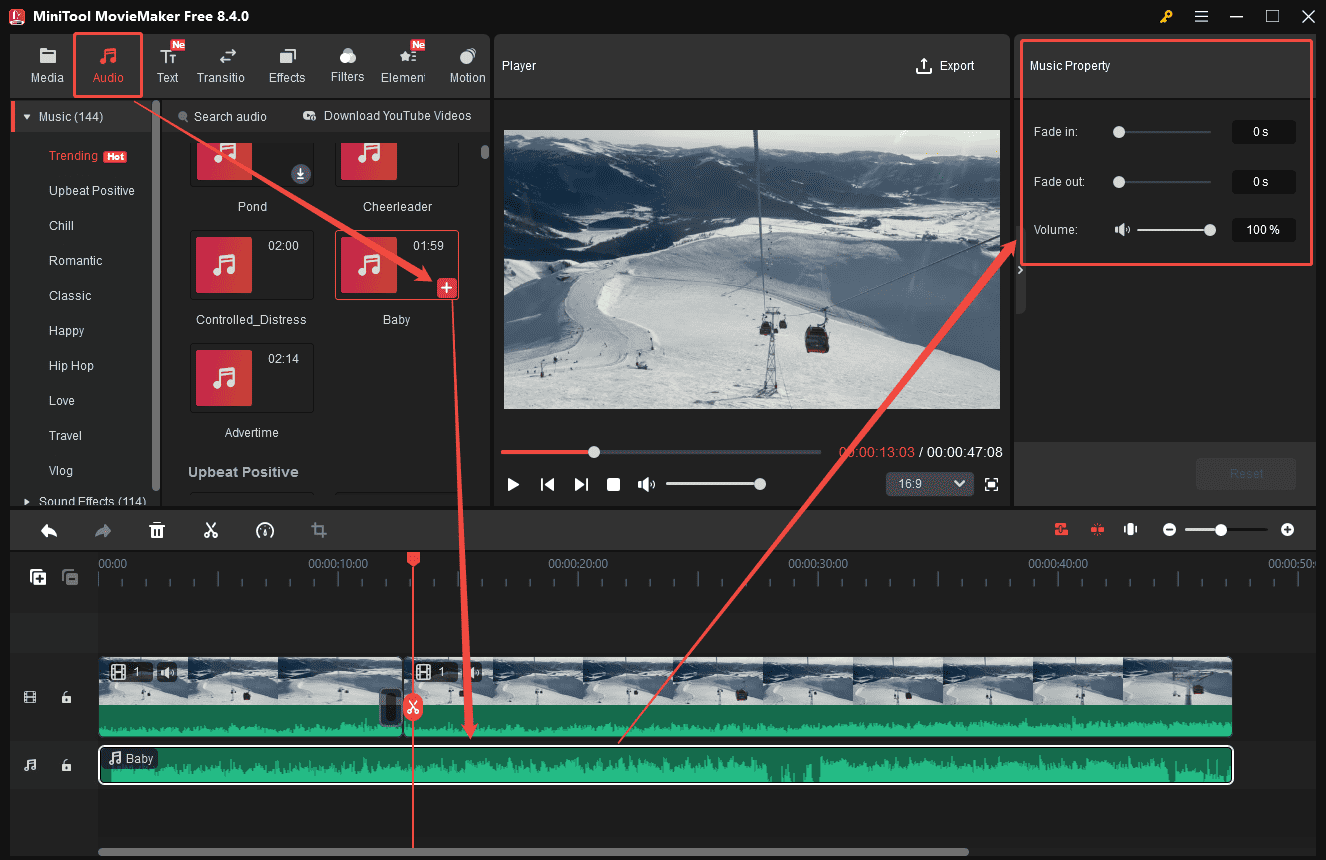Open the 16:9 aspect ratio dropdown
1326x860 pixels.
click(929, 484)
